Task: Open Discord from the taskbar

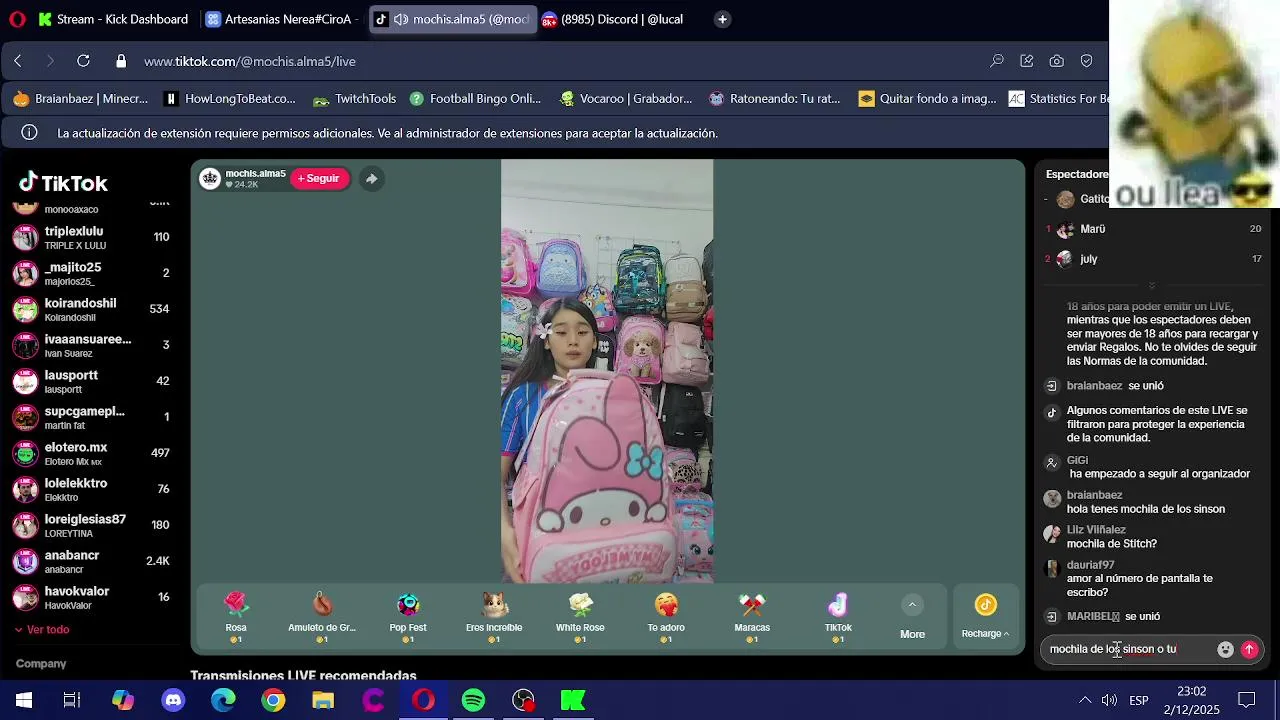Action: [x=173, y=700]
